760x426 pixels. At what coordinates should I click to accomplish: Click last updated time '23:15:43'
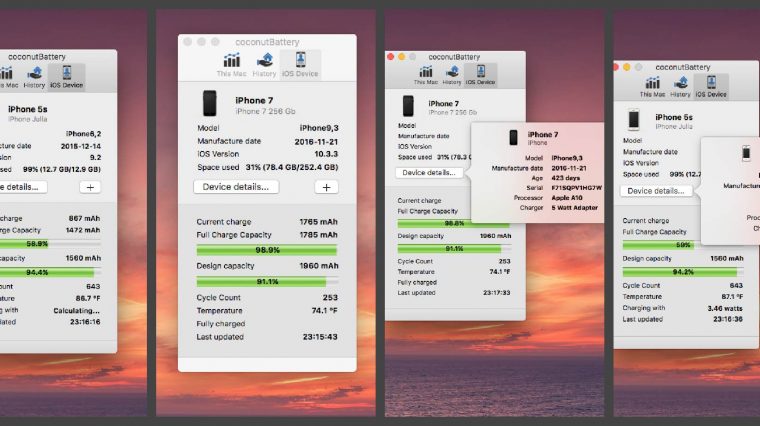[320, 337]
